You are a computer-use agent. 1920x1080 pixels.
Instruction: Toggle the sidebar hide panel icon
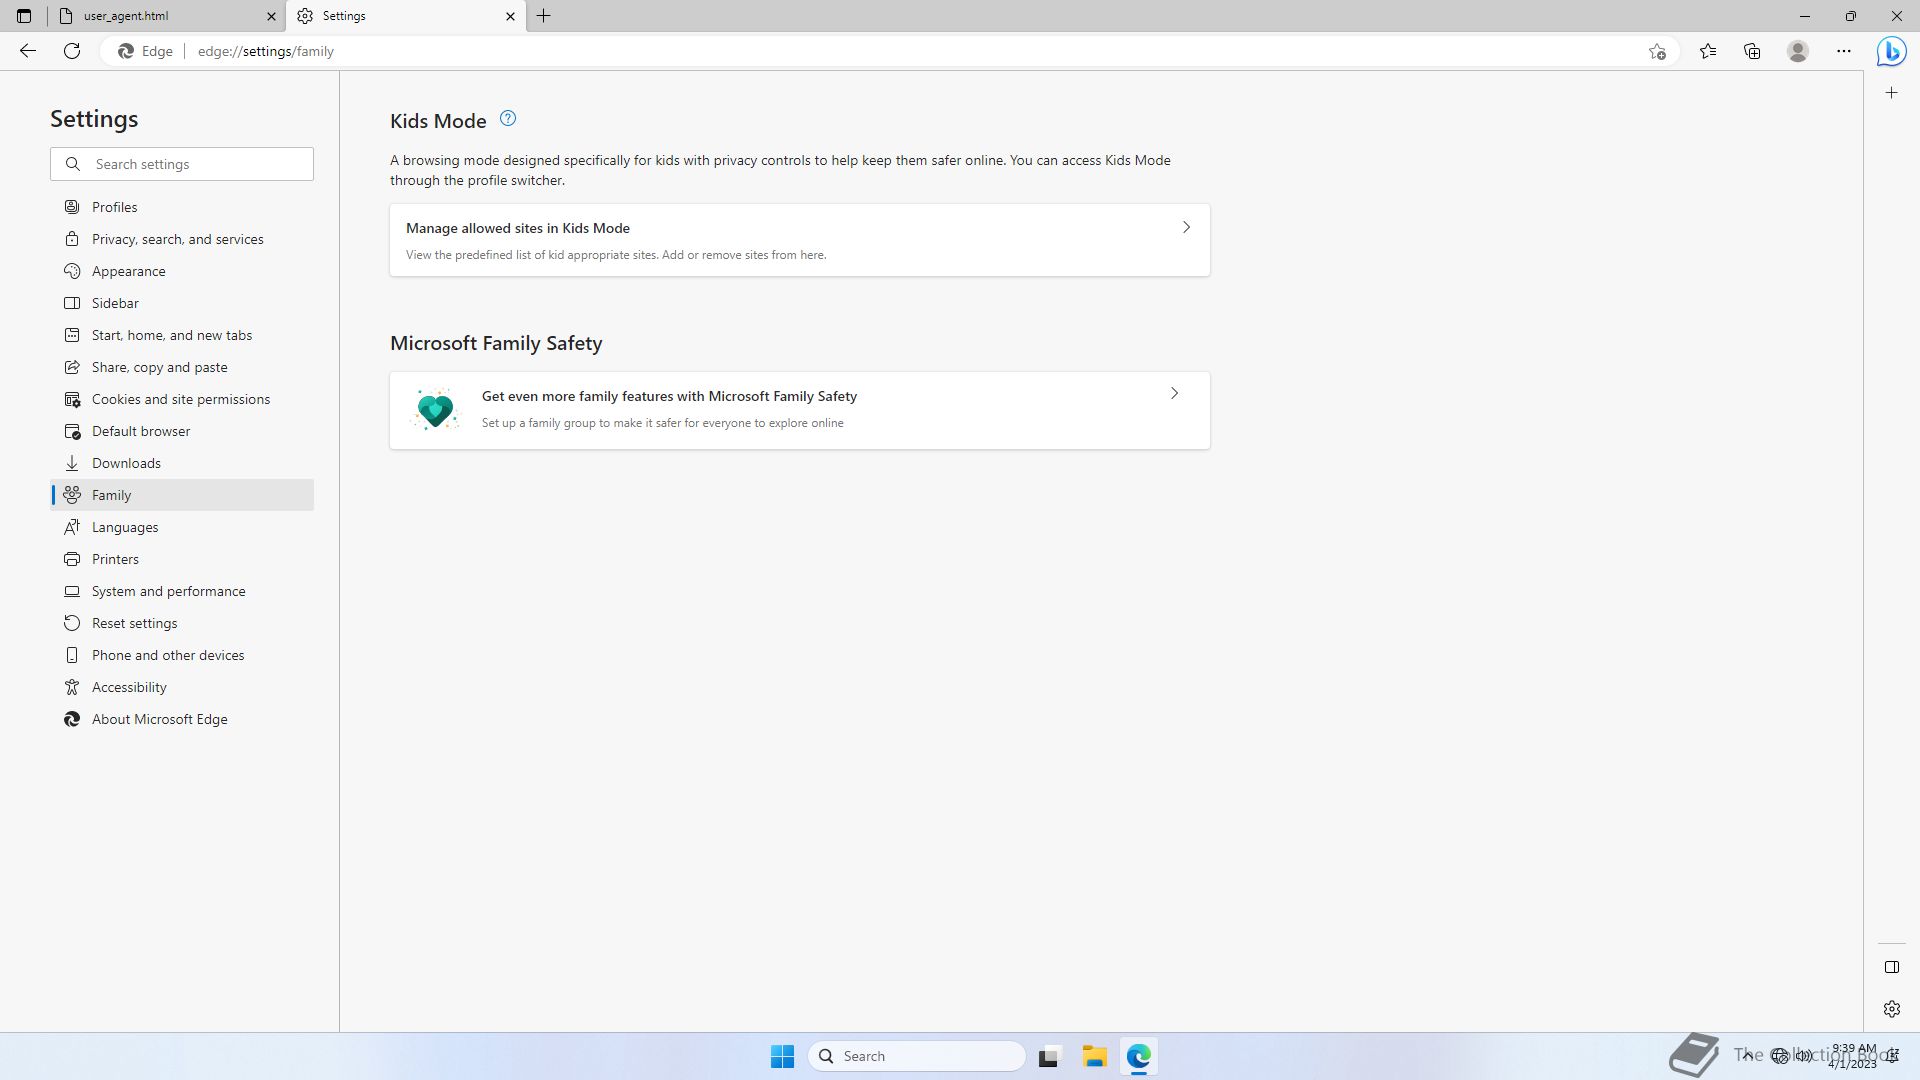[x=1891, y=967]
